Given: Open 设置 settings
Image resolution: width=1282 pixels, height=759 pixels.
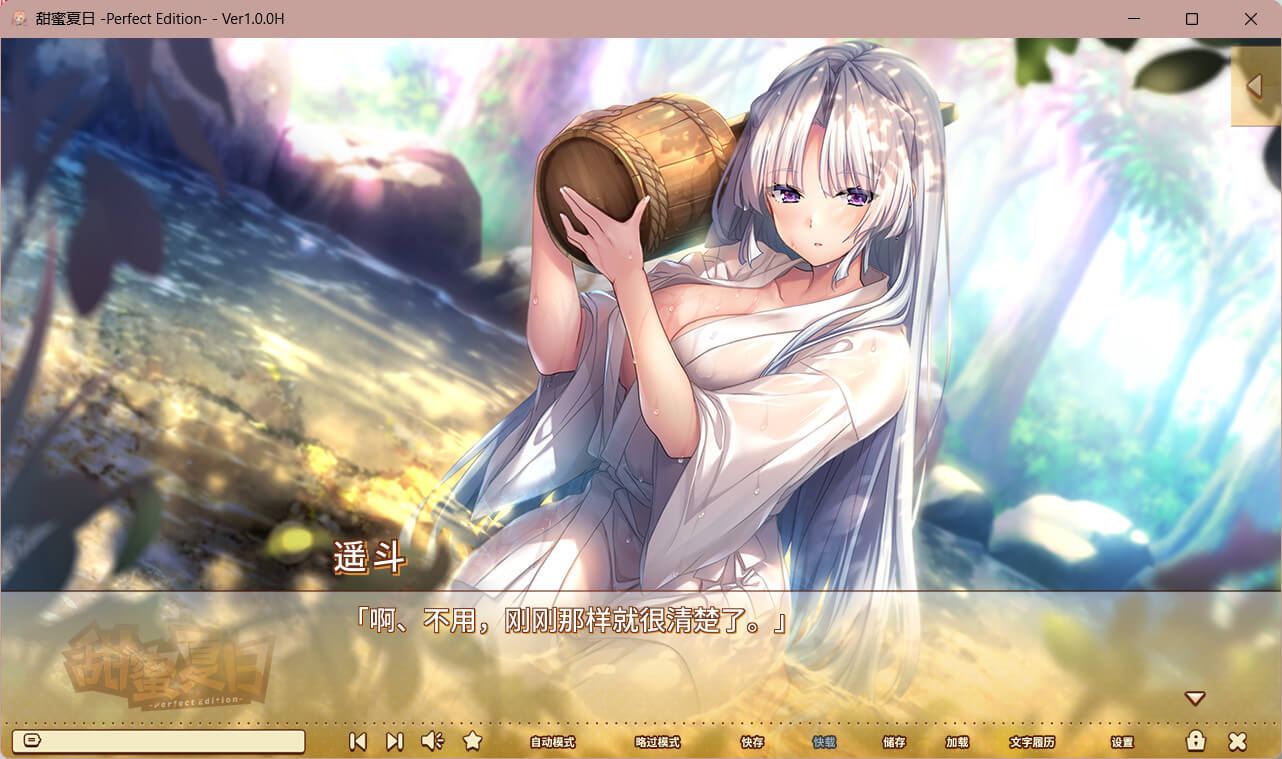Looking at the screenshot, I should [x=1122, y=743].
